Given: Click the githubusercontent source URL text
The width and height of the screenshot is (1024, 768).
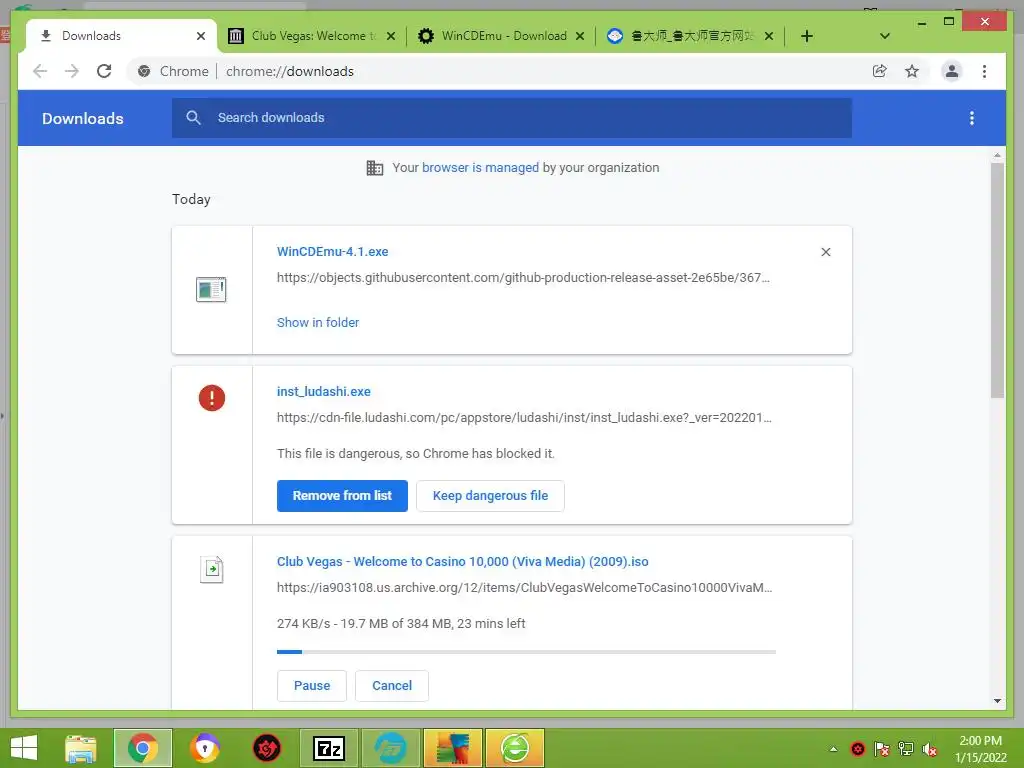Looking at the screenshot, I should coord(523,278).
